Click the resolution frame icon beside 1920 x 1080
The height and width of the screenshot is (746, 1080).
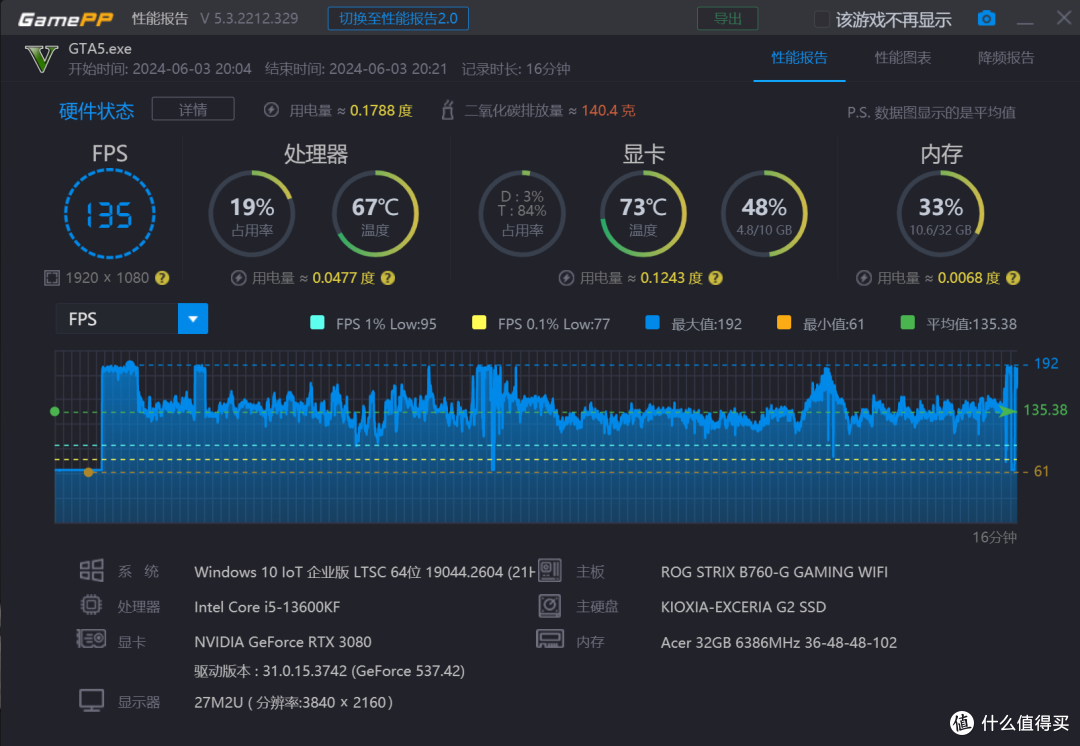click(52, 278)
